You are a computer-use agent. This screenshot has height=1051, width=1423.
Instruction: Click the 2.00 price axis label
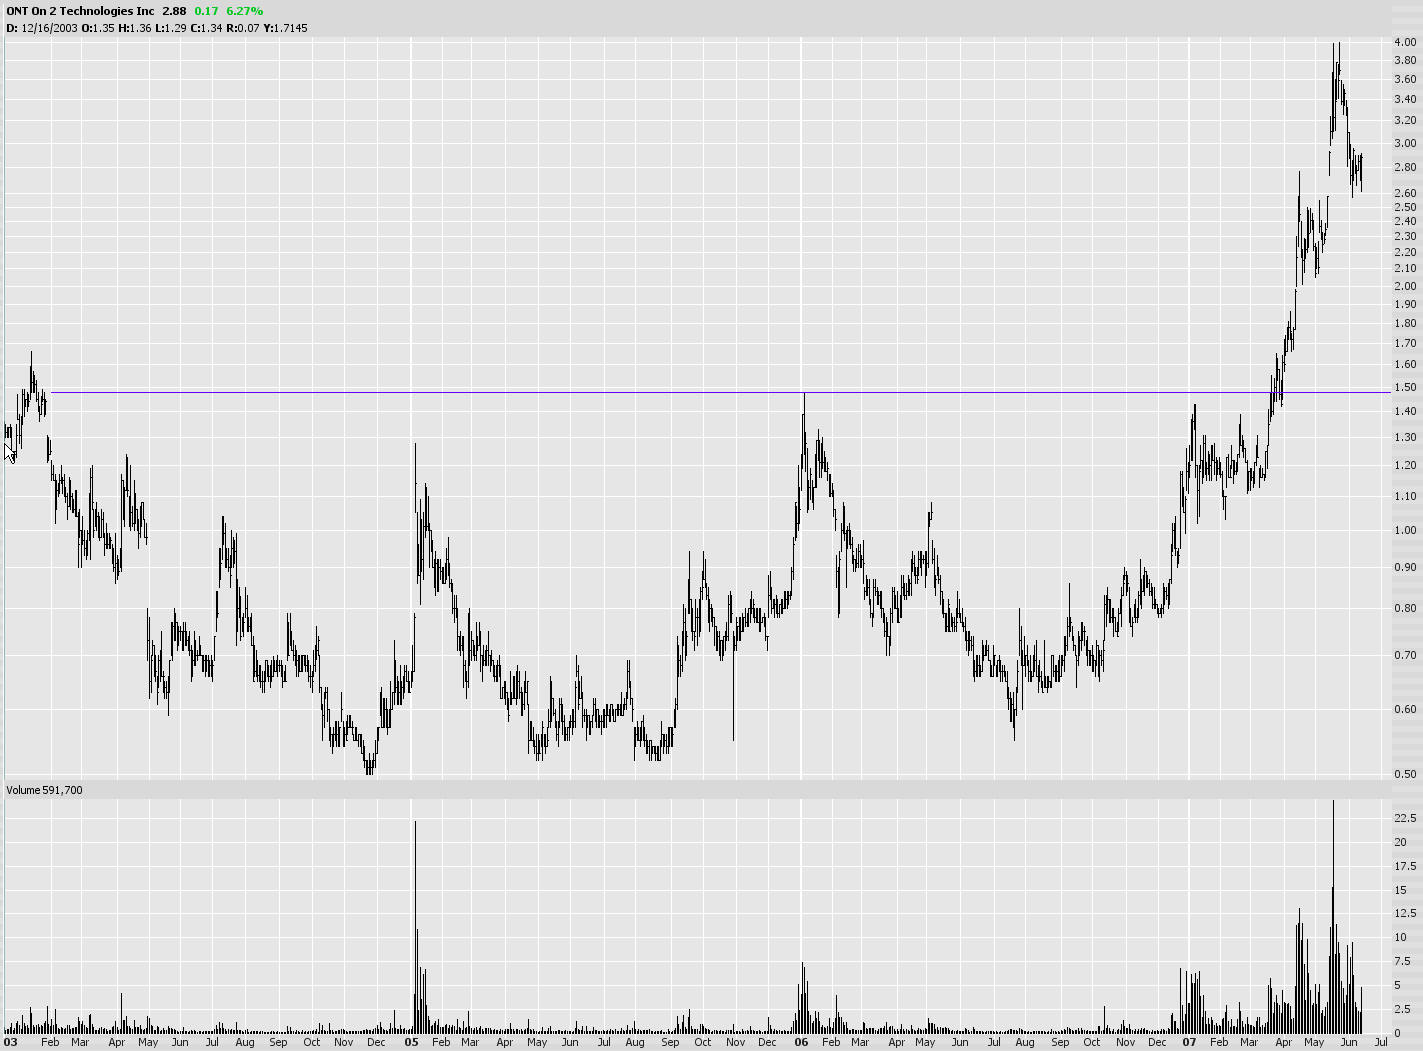tap(1405, 286)
